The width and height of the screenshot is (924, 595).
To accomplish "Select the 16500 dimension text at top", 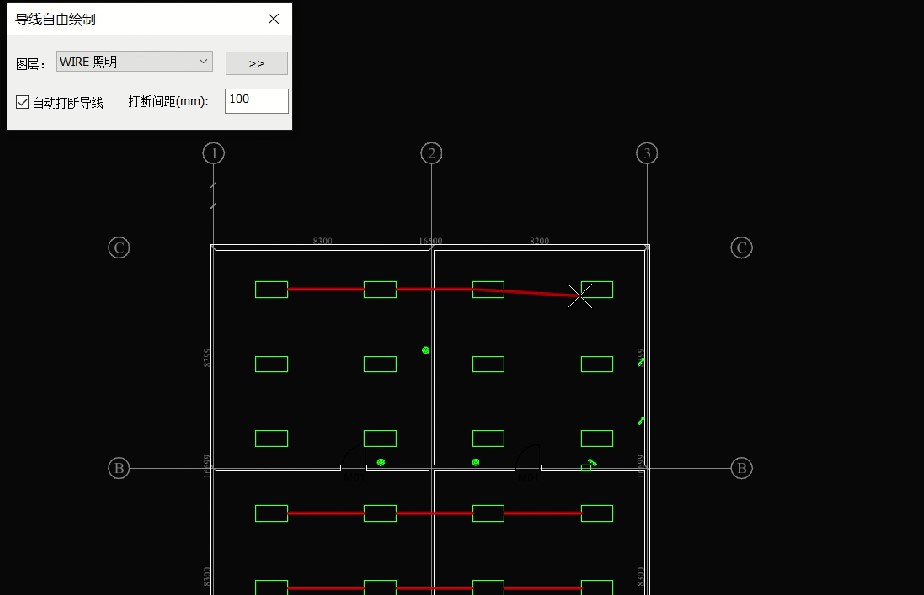I will 430,240.
